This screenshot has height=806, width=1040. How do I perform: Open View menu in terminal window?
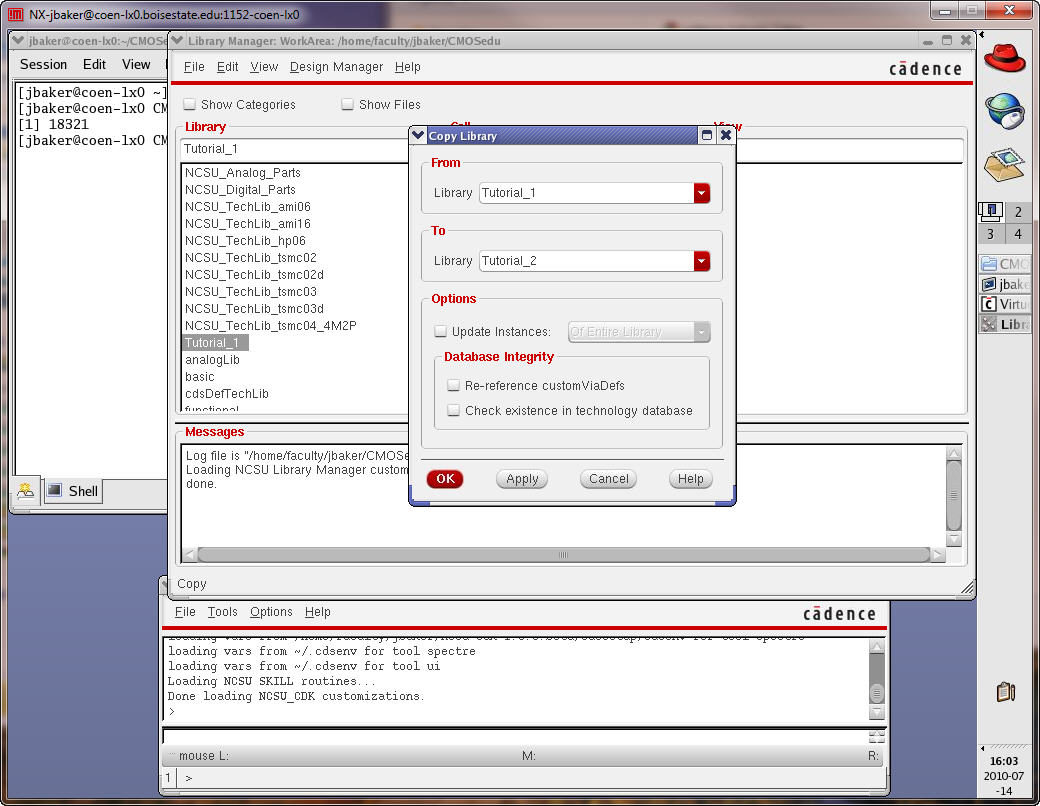coord(136,64)
